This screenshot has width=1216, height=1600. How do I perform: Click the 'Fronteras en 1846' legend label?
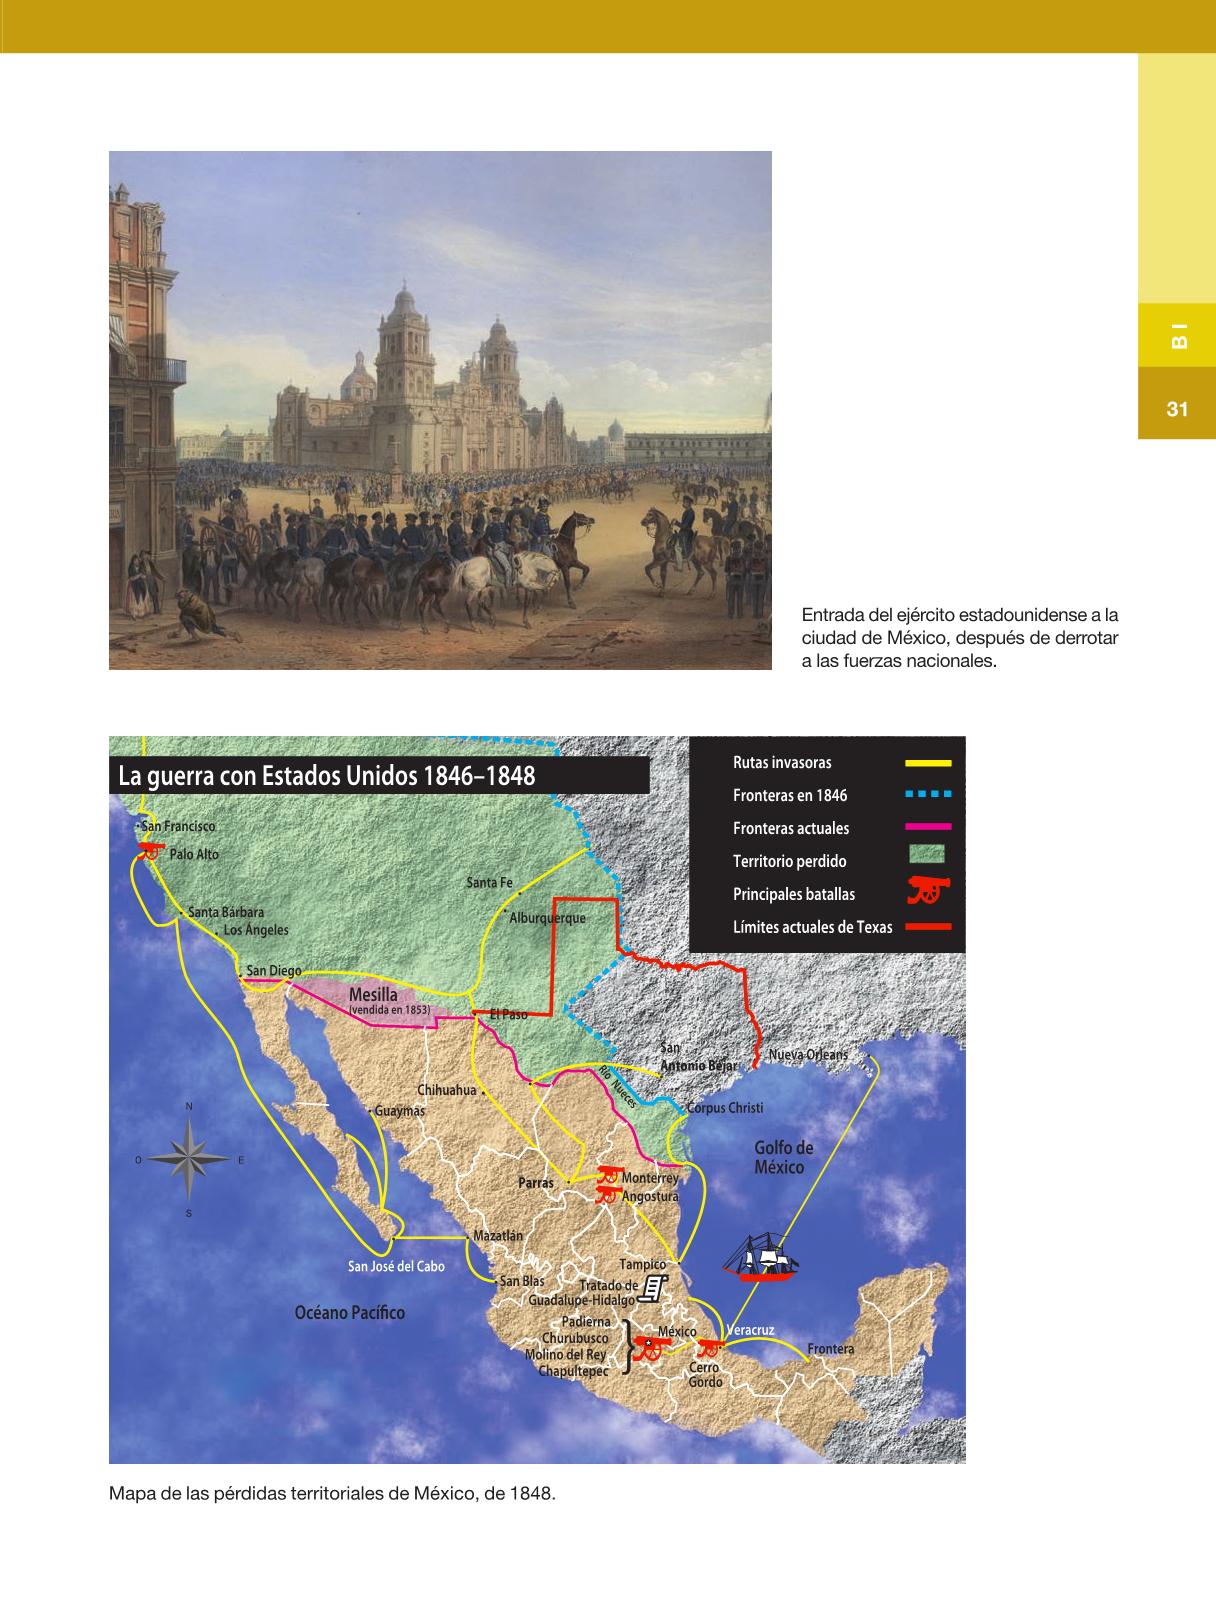tap(790, 795)
